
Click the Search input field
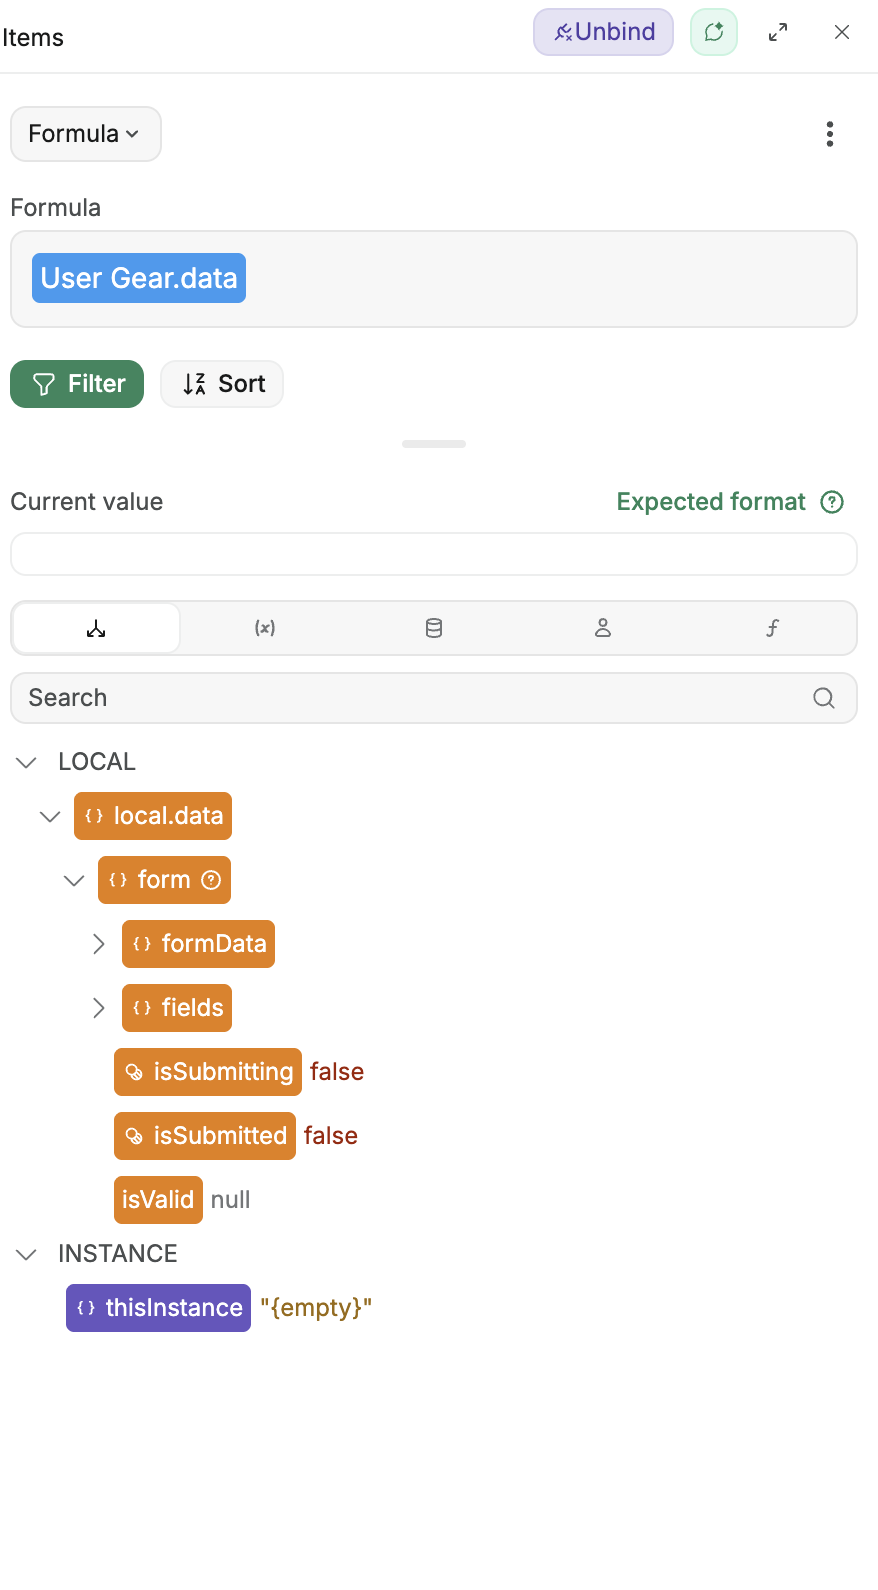click(x=410, y=698)
